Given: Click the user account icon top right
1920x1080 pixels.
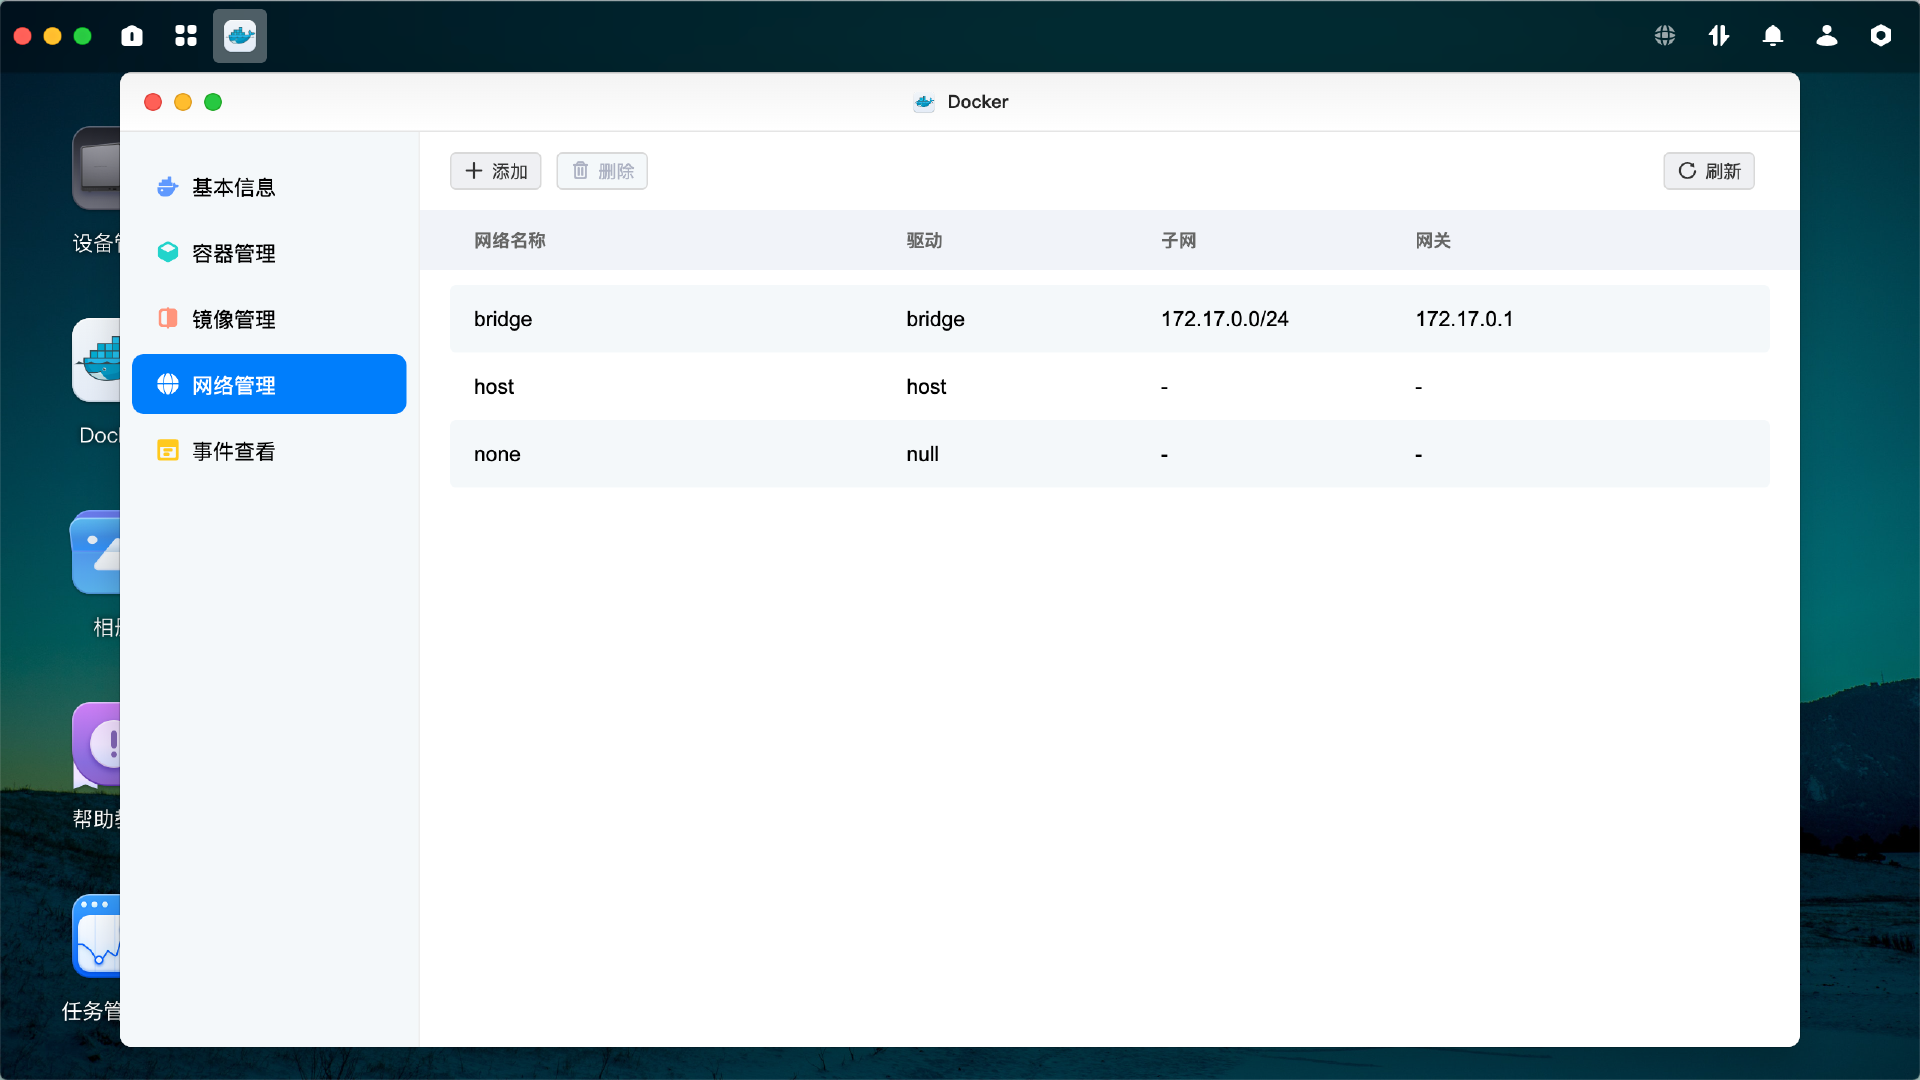Looking at the screenshot, I should click(x=1826, y=36).
